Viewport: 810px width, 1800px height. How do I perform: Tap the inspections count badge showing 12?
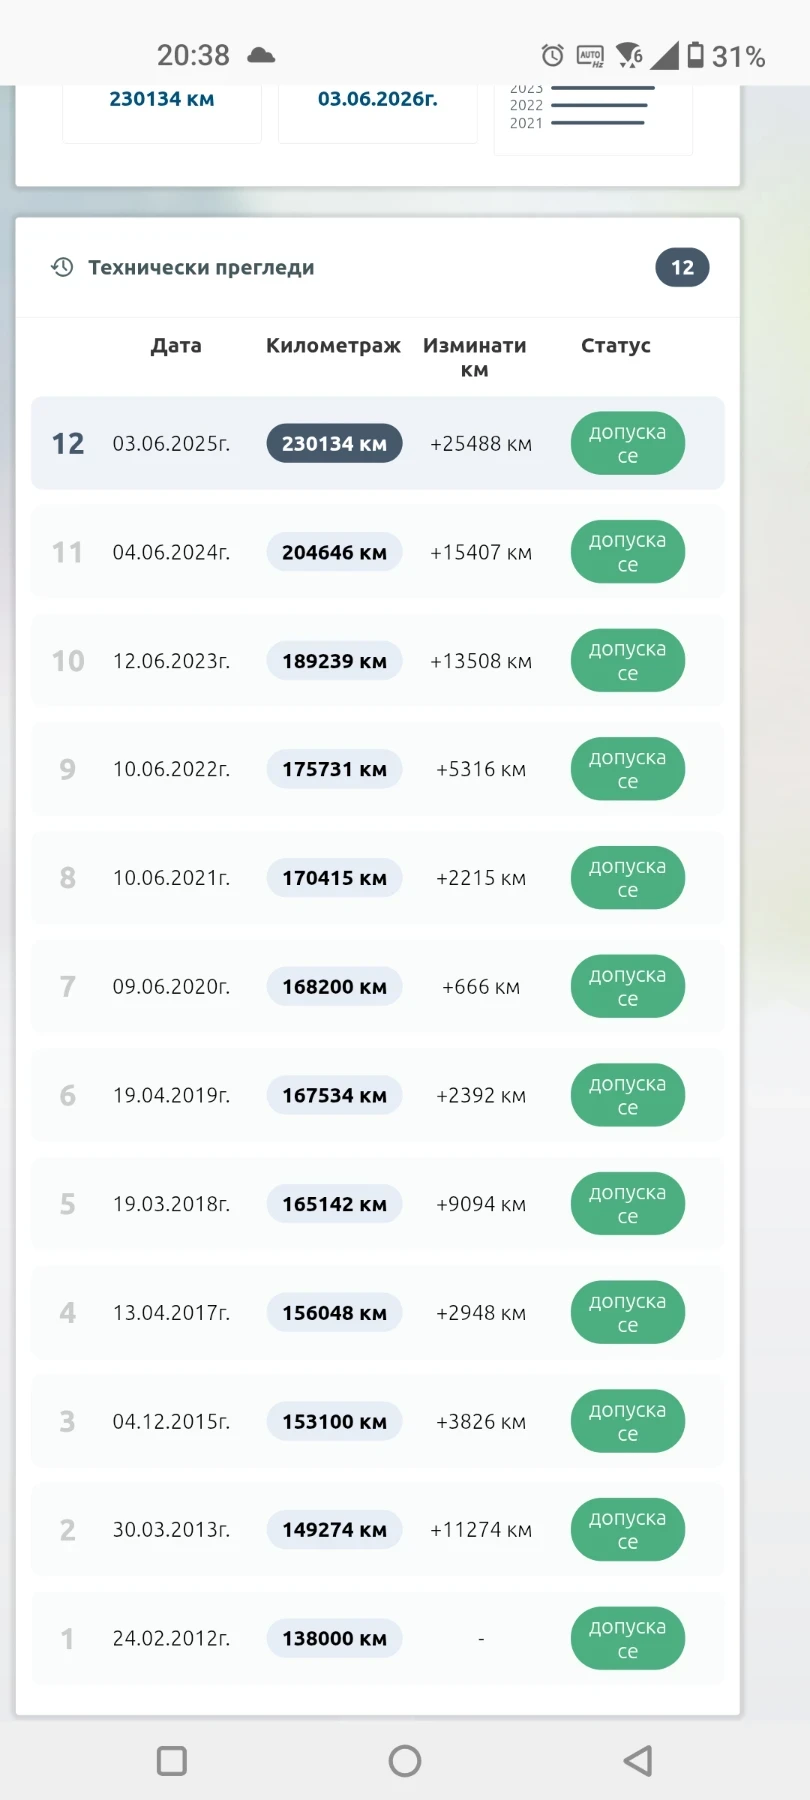[682, 268]
